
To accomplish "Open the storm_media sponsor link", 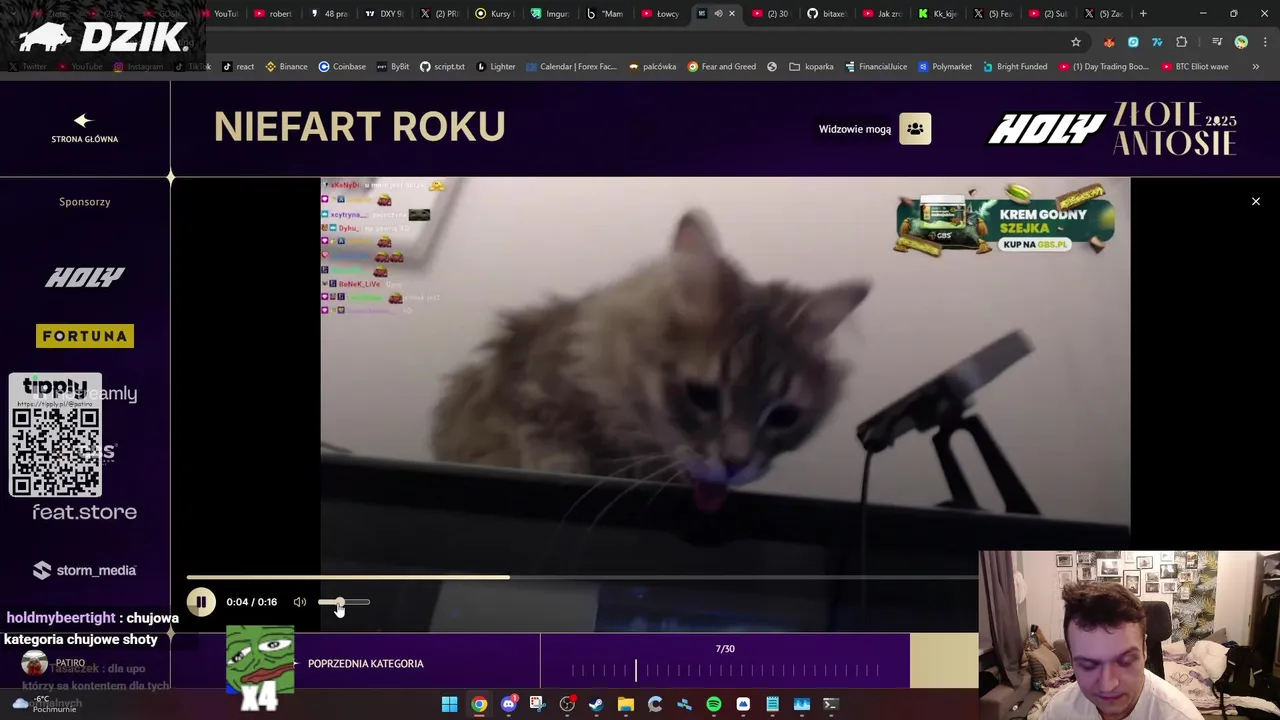I will (84, 570).
